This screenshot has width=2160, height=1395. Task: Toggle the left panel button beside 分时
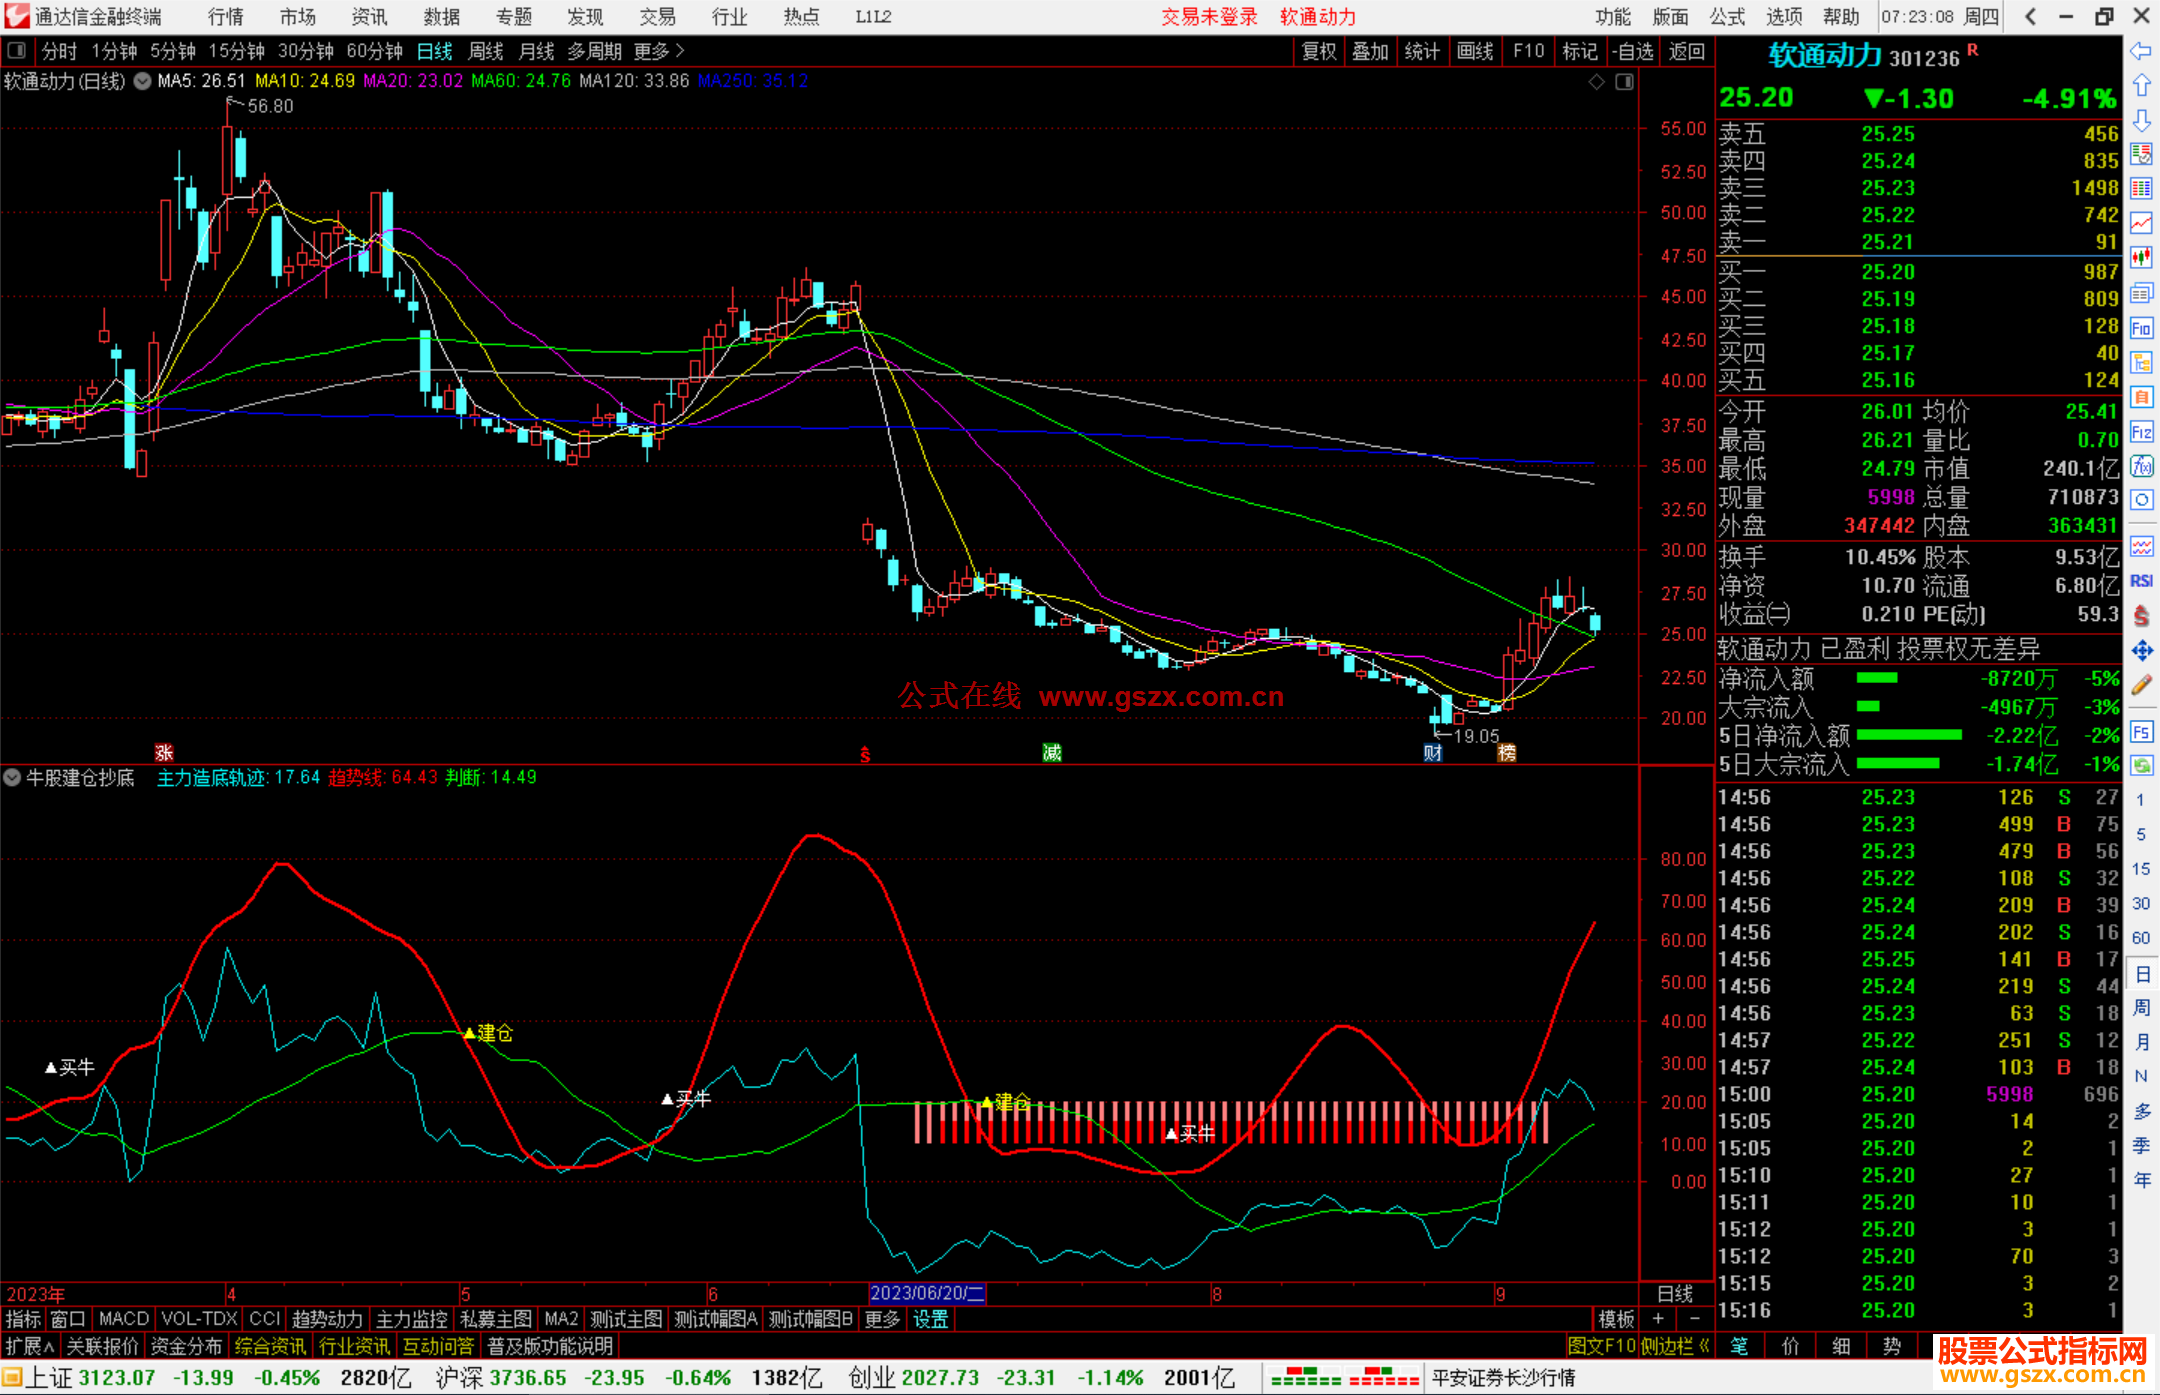16,51
